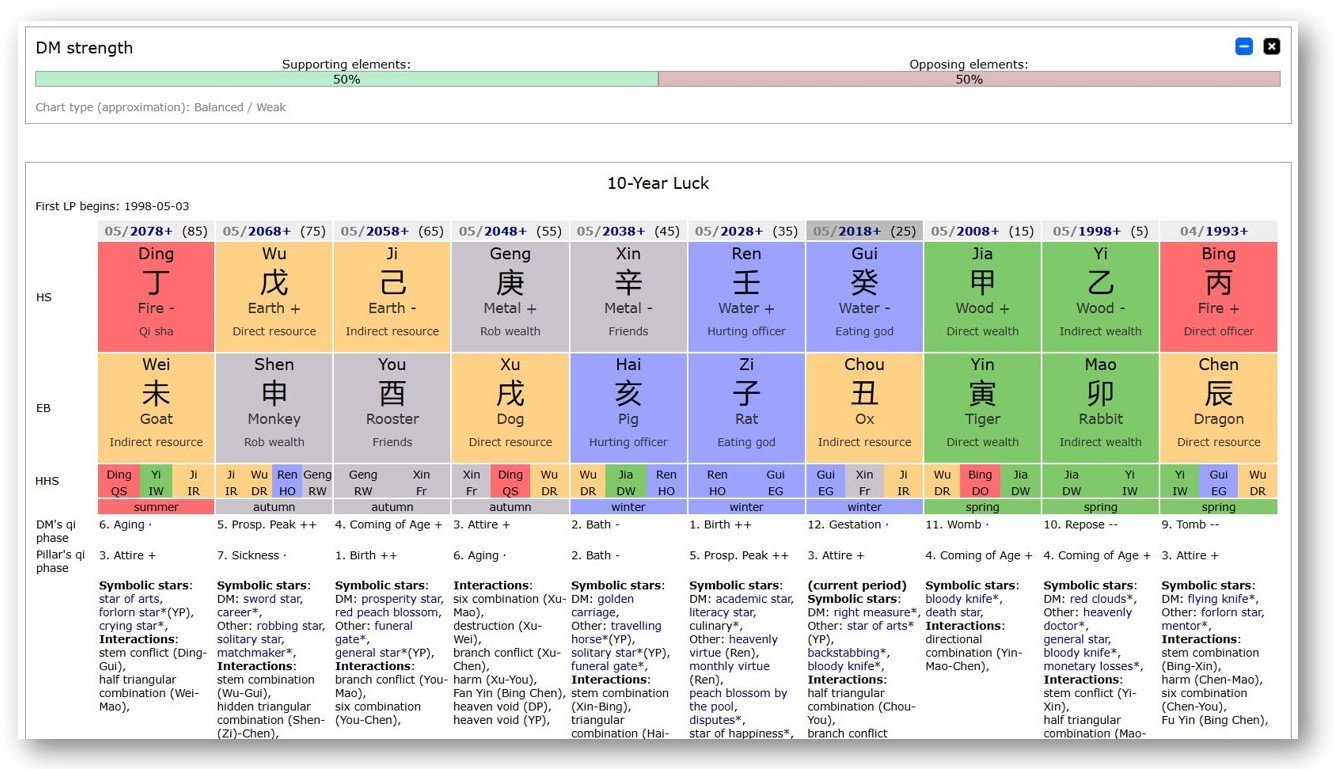
Task: Select the 05/2078+ luck pillar header
Action: point(155,231)
